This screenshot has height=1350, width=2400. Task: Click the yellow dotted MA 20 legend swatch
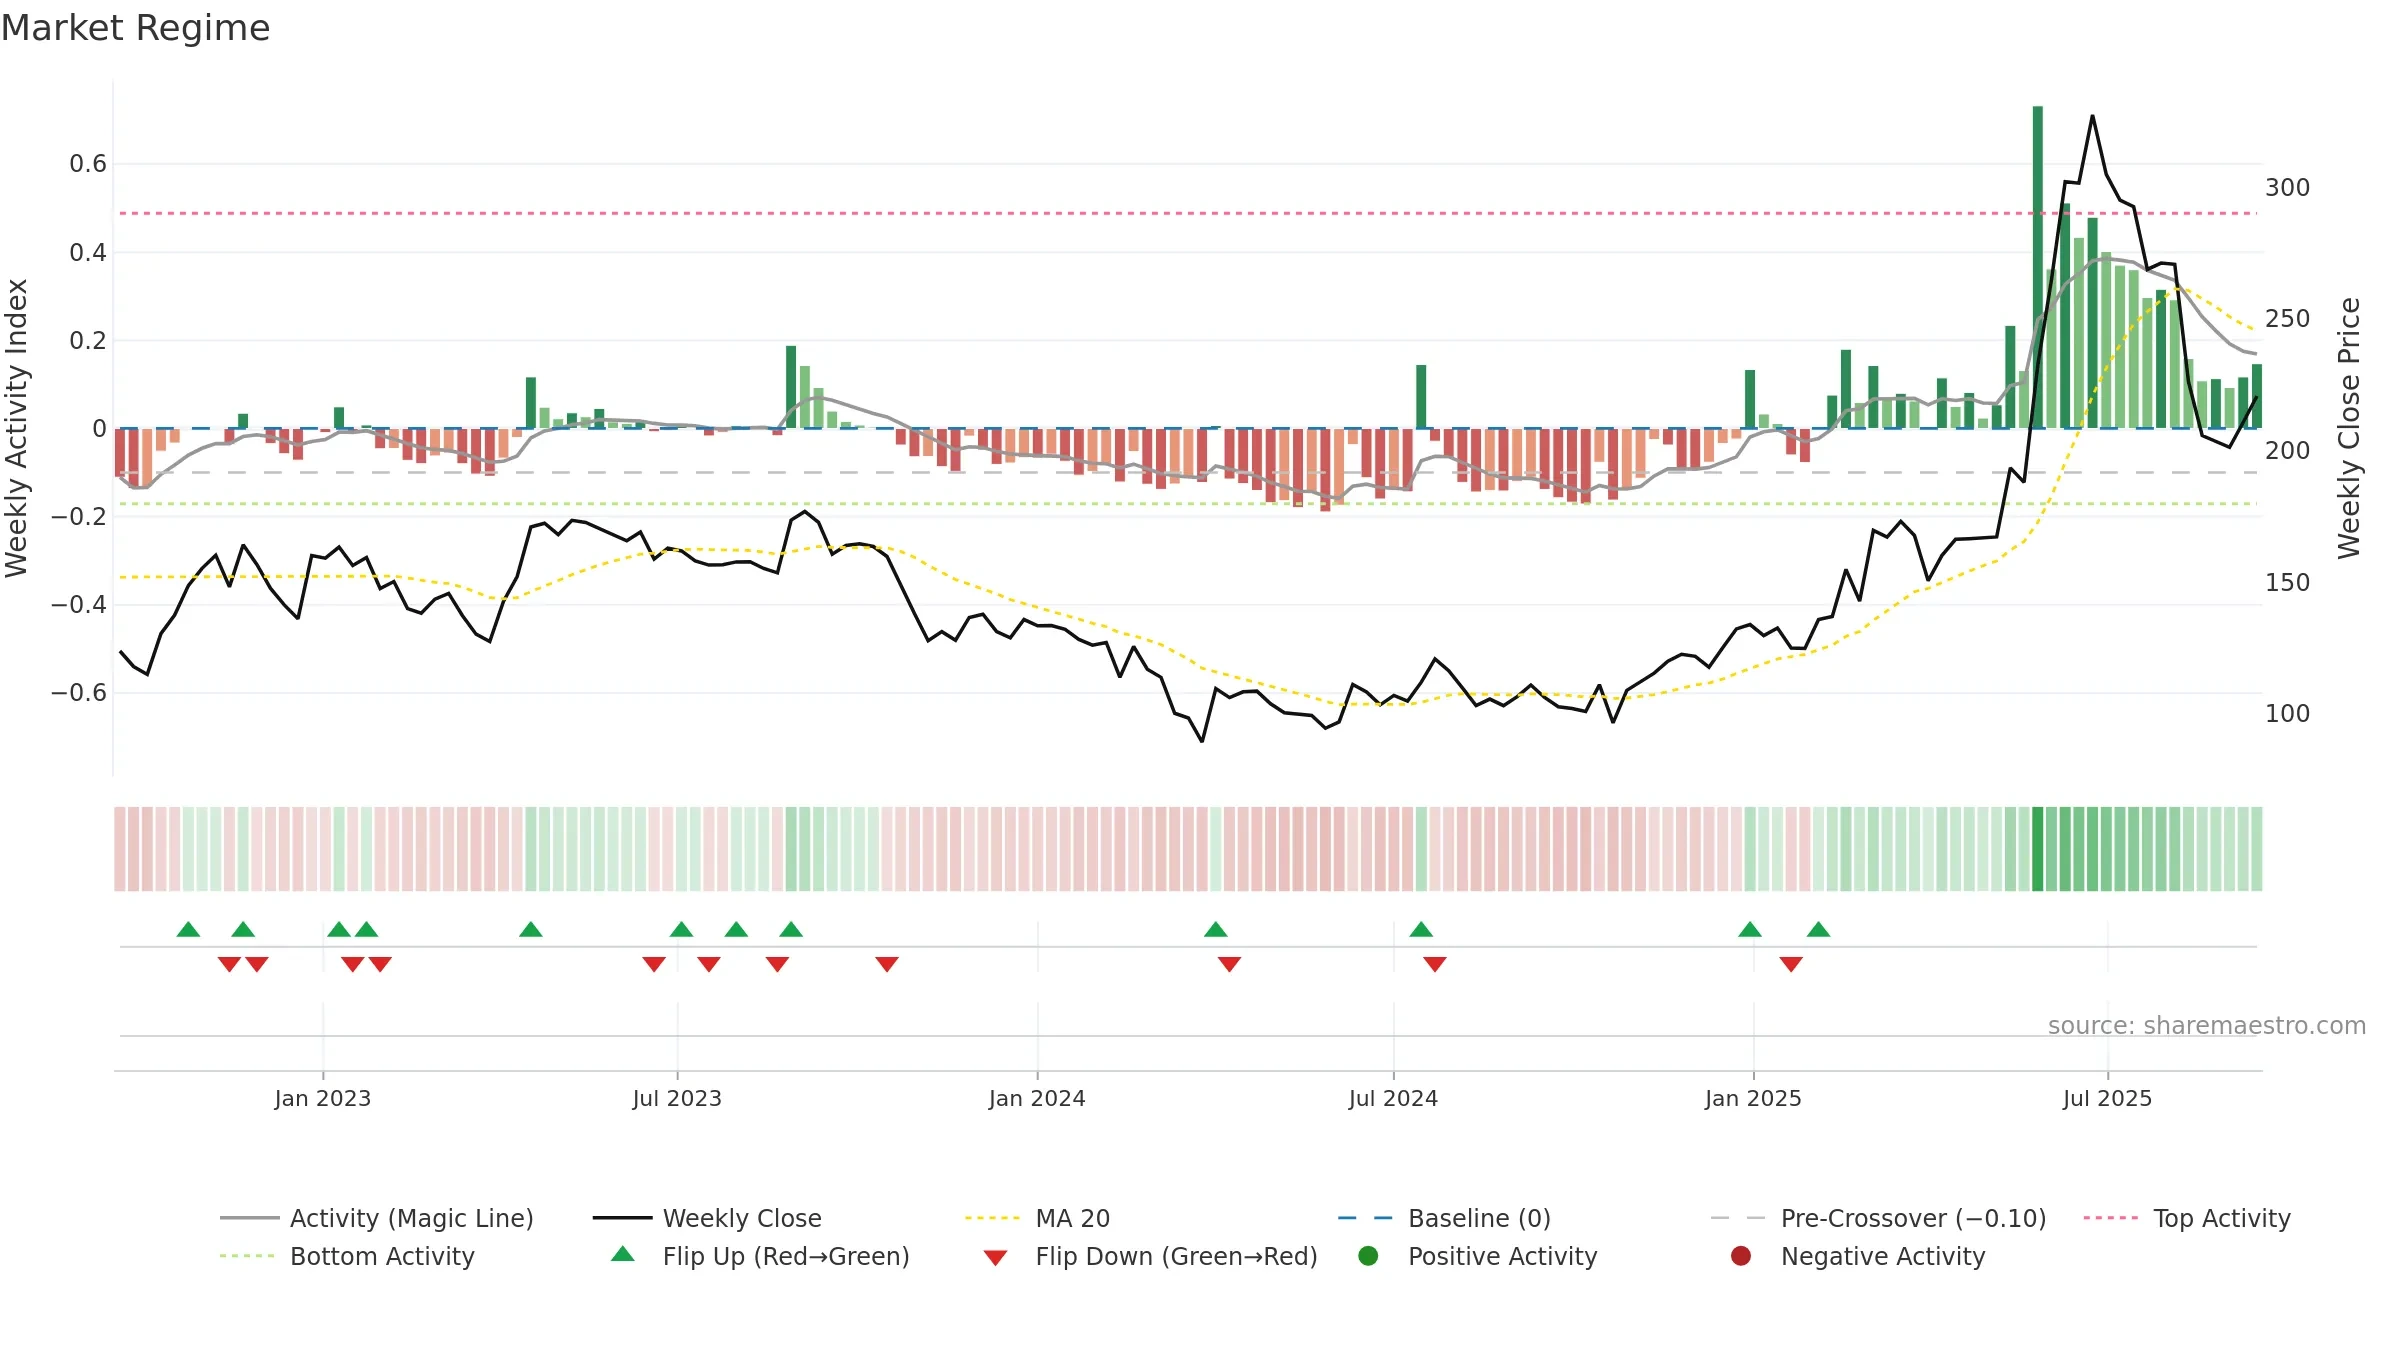click(993, 1218)
